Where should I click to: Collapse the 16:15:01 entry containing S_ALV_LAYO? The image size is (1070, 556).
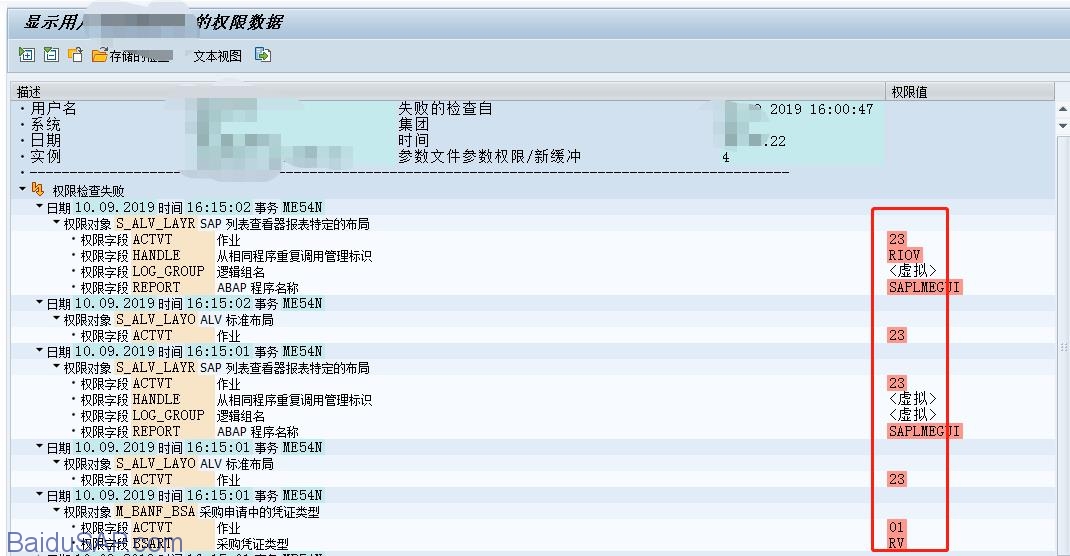[x=40, y=446]
